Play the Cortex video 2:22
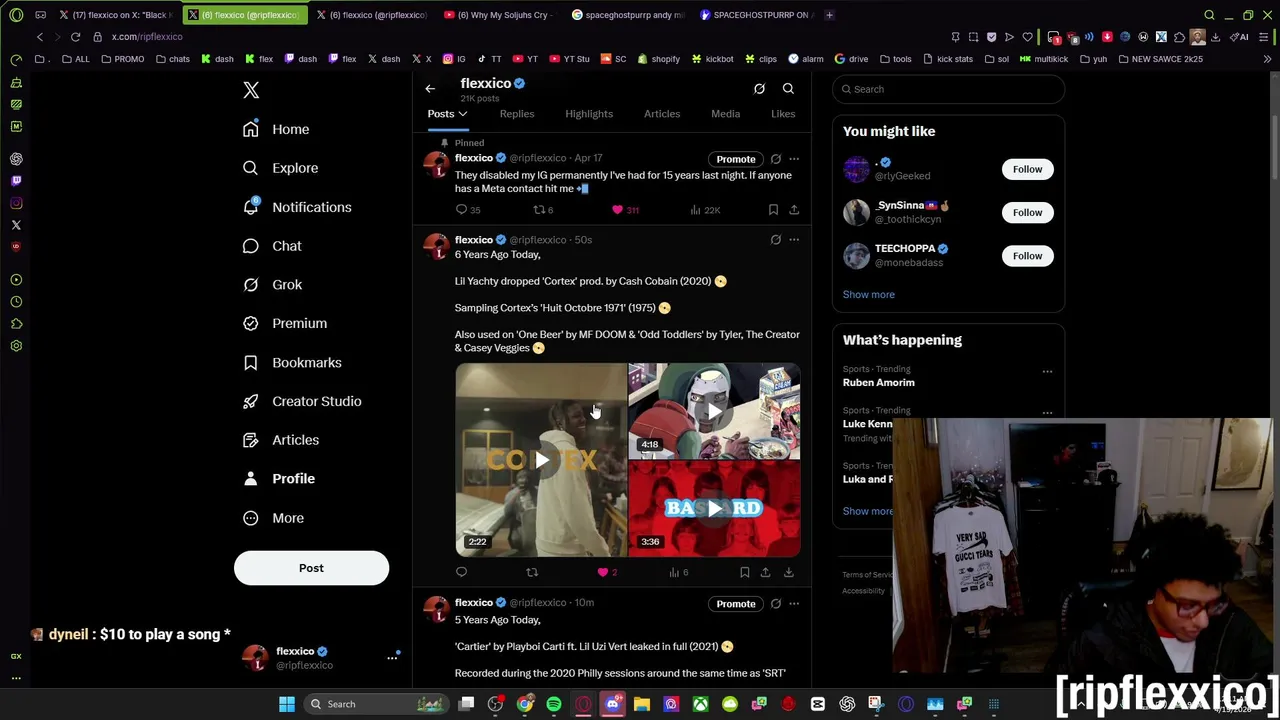Screen dimensions: 1280x720 tap(541, 460)
